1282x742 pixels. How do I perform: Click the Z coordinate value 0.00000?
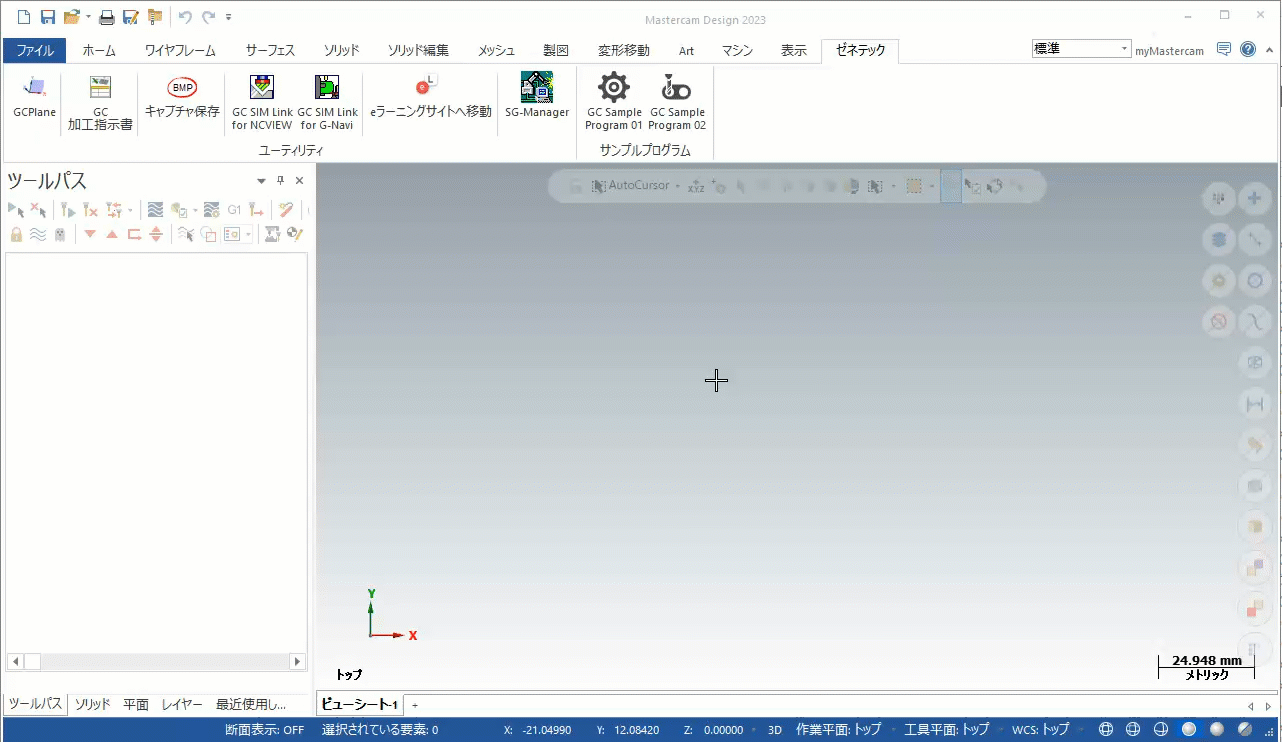723,730
